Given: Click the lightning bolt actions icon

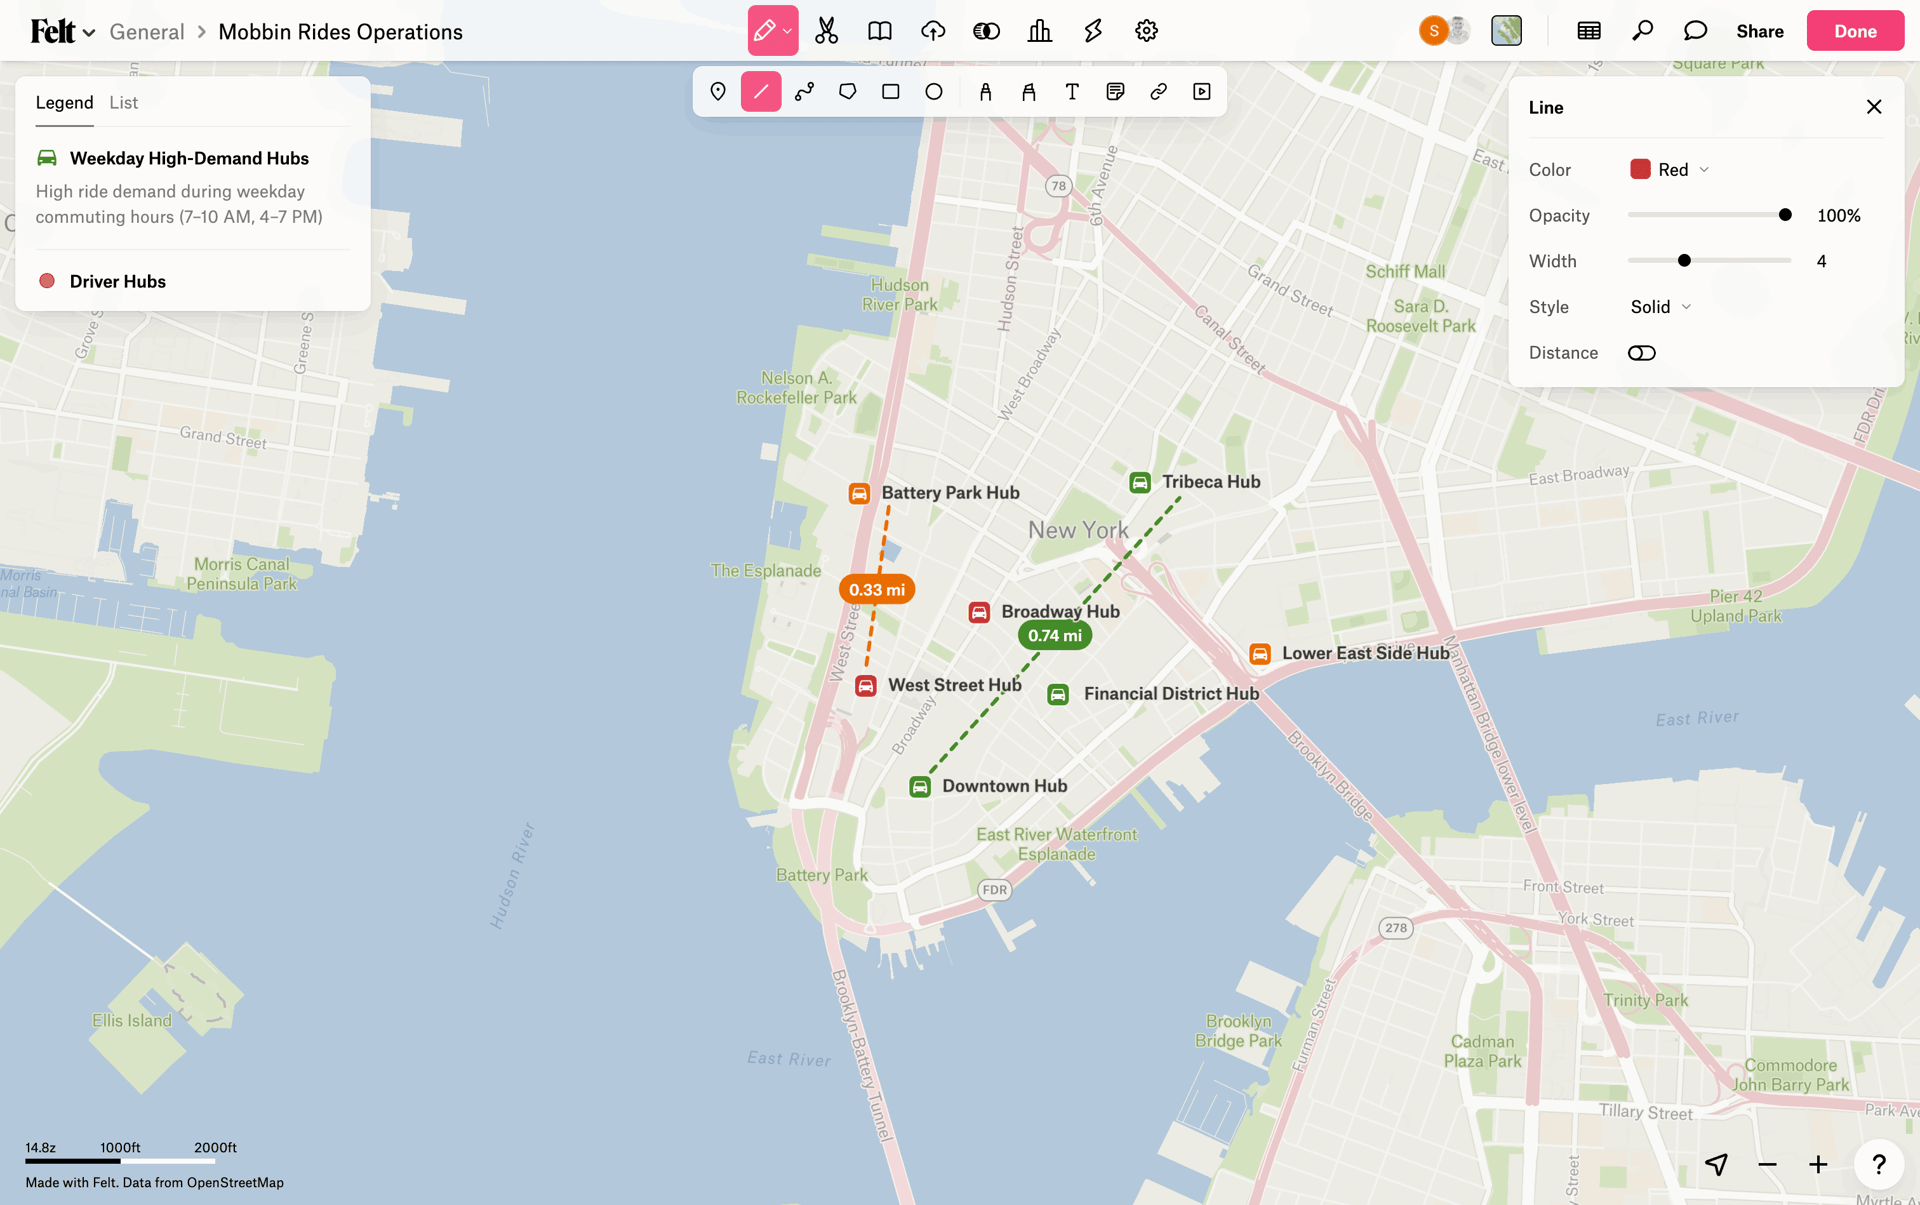Looking at the screenshot, I should coord(1093,31).
